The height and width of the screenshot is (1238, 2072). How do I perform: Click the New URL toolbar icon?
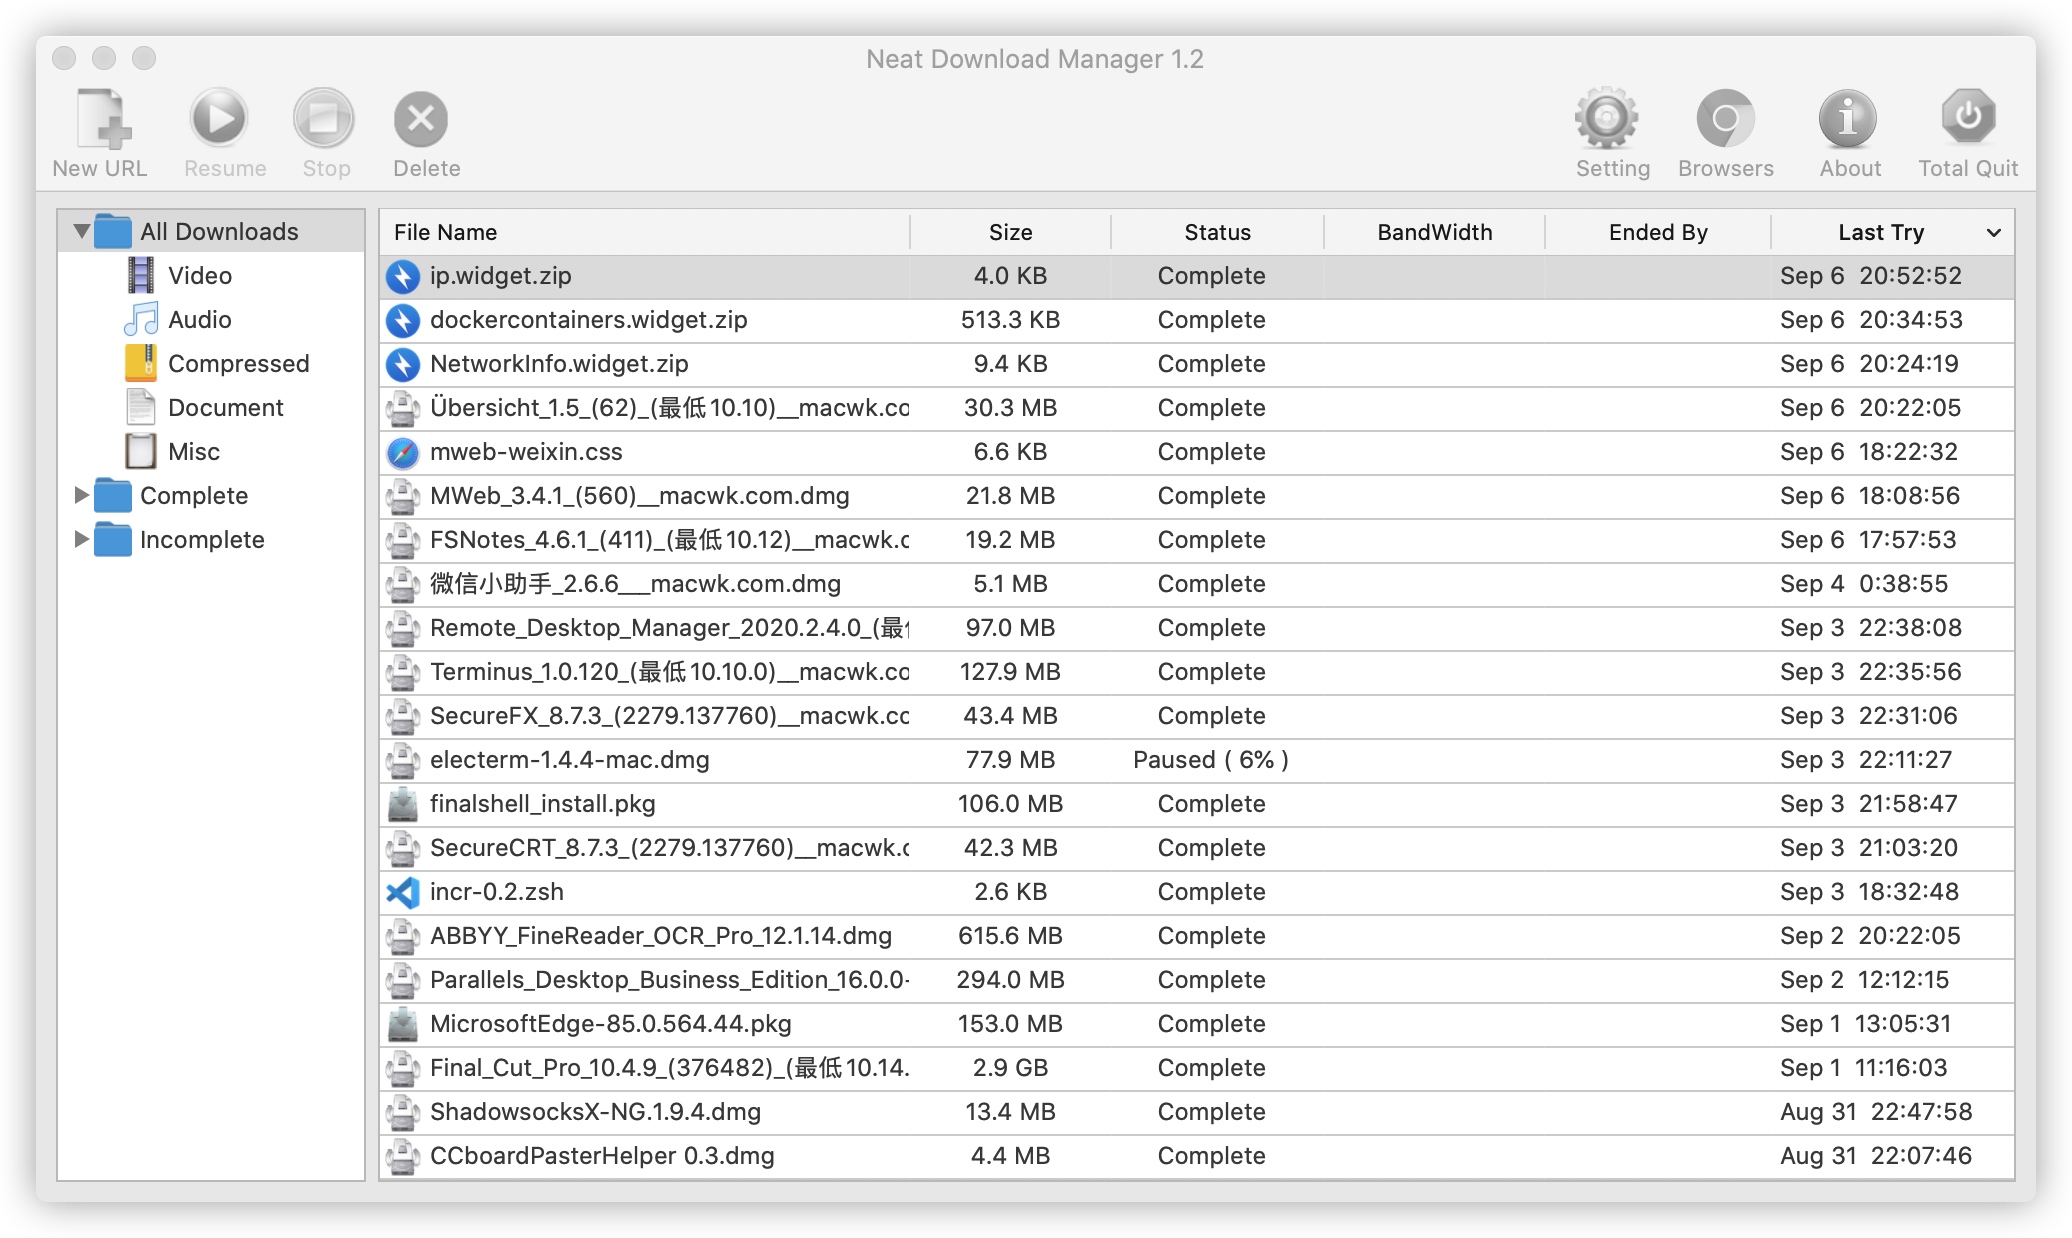coord(102,120)
